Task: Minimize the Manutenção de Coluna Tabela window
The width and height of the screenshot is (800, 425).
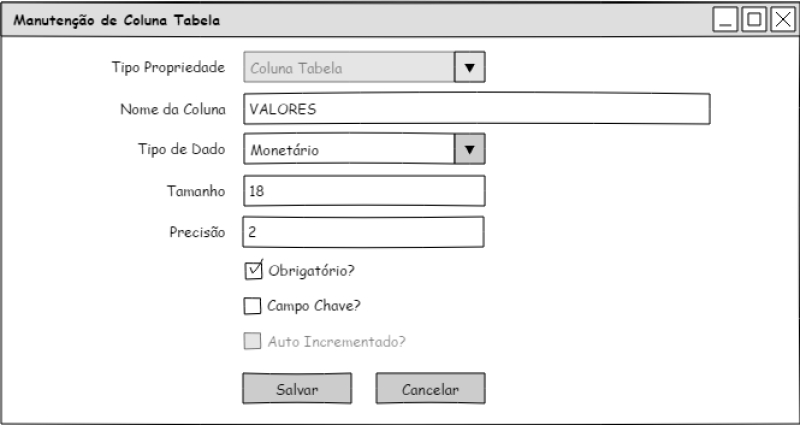Action: click(x=726, y=20)
